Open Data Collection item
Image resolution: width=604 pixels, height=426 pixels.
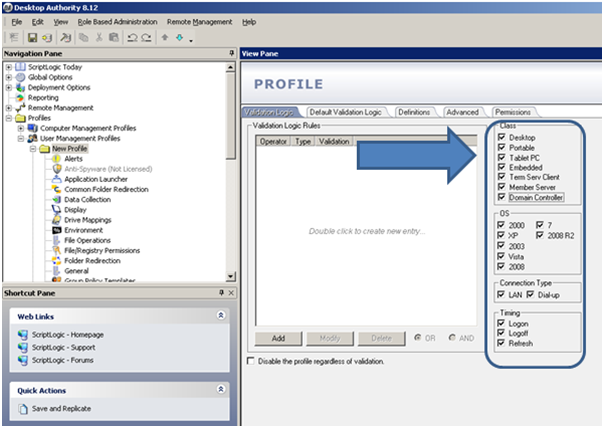pos(87,200)
